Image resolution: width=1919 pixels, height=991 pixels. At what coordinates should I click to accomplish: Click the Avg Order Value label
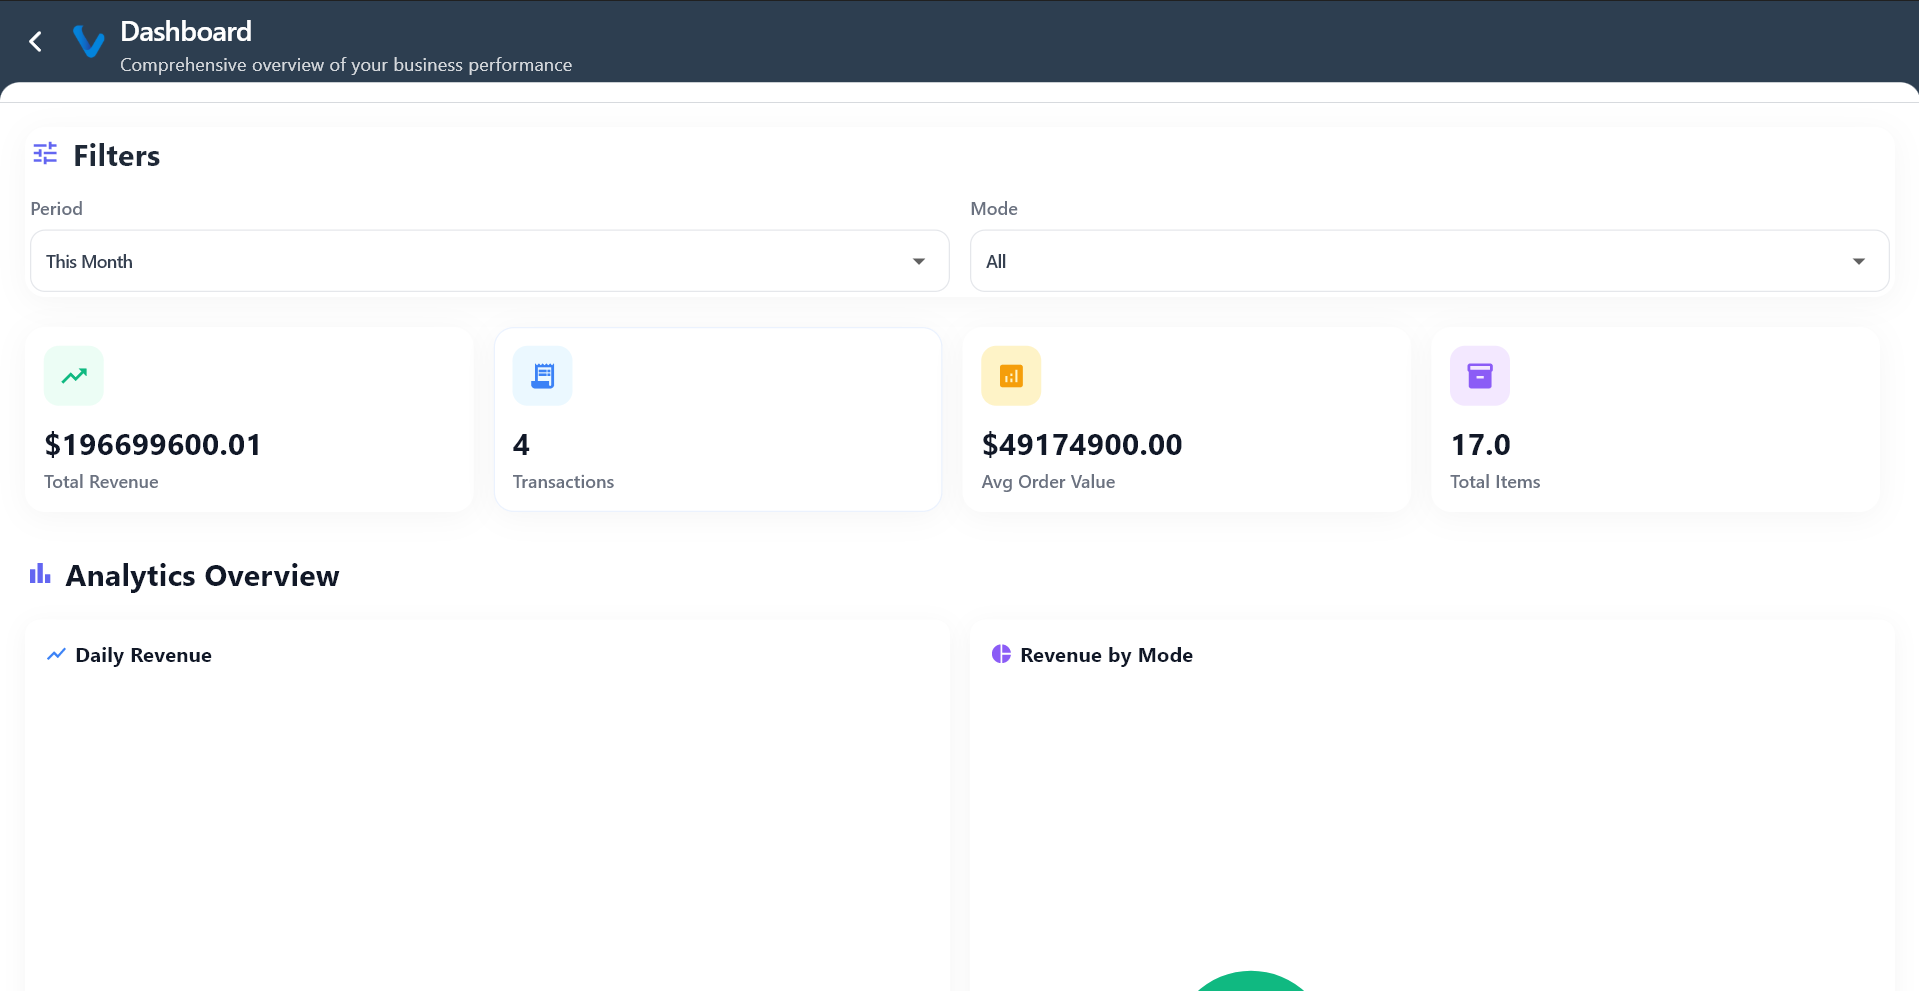(x=1048, y=482)
